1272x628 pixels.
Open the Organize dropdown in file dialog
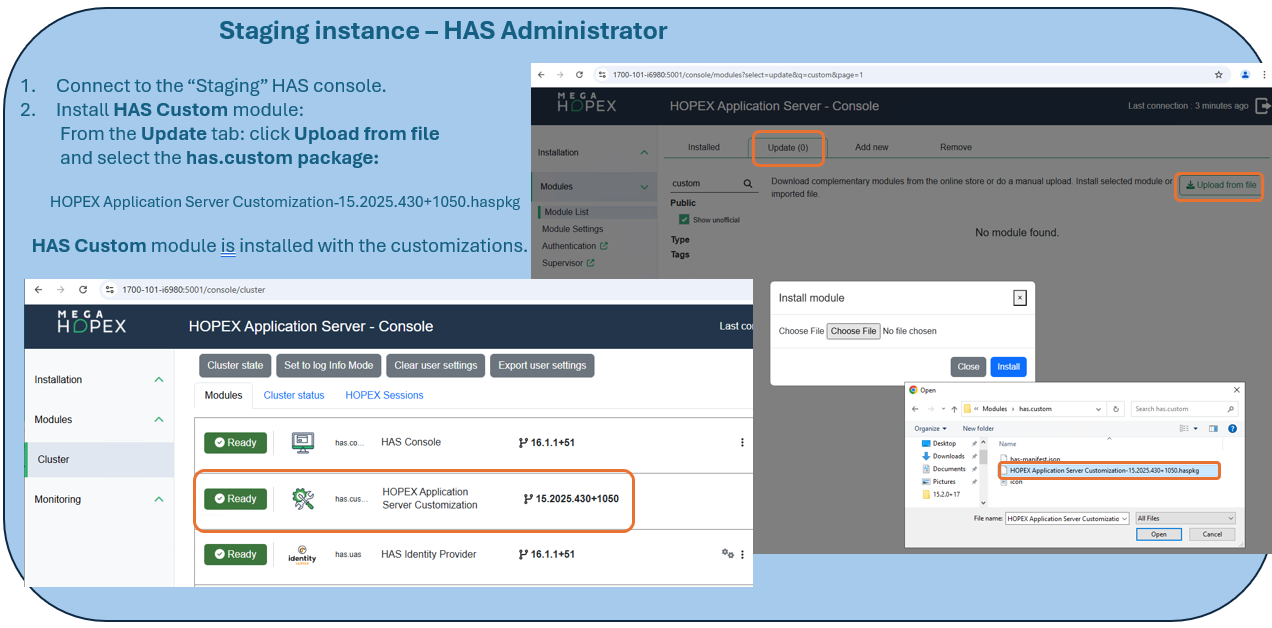coord(930,428)
